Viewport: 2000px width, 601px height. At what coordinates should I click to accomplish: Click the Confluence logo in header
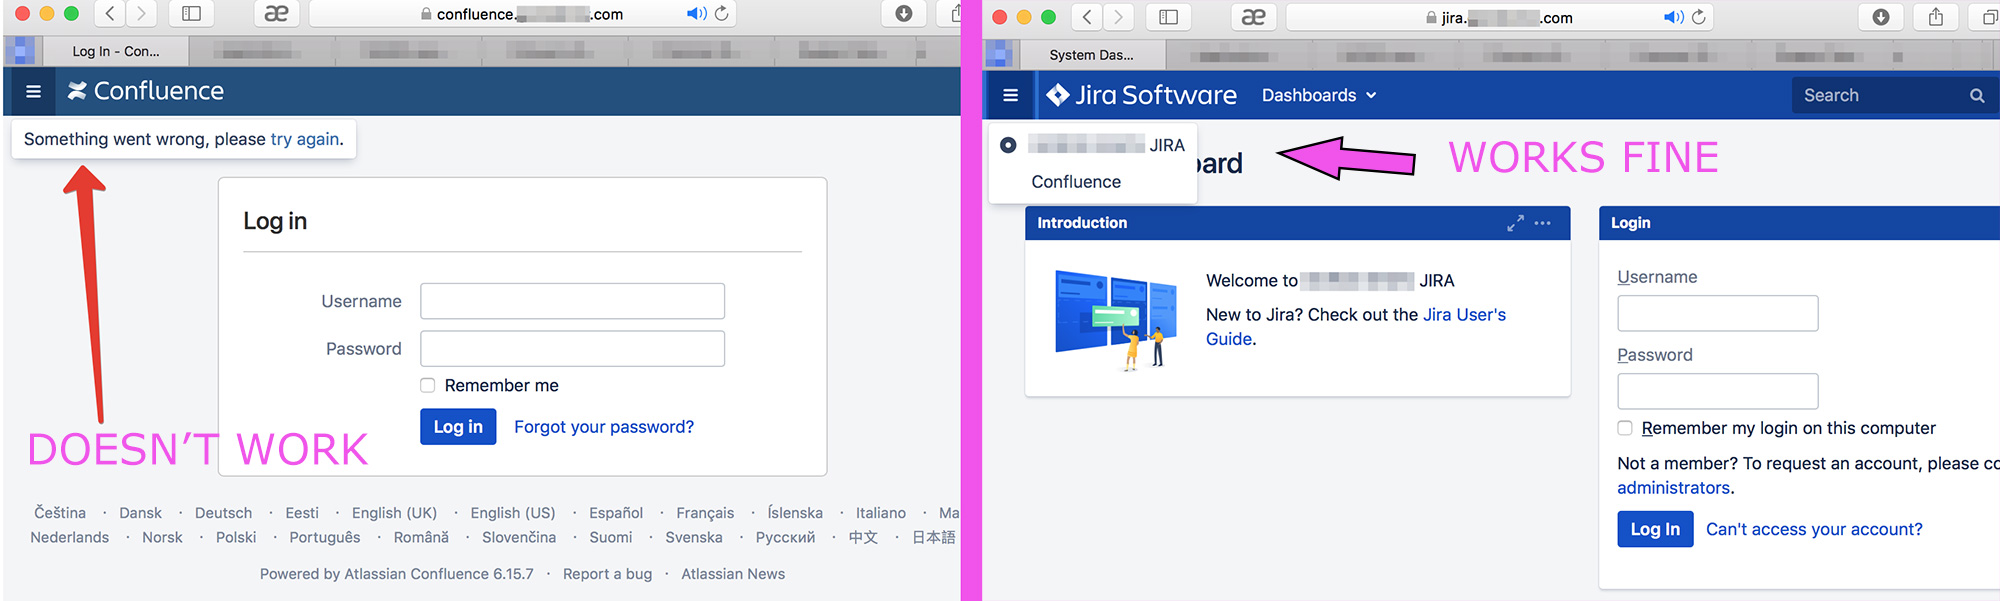pos(146,91)
